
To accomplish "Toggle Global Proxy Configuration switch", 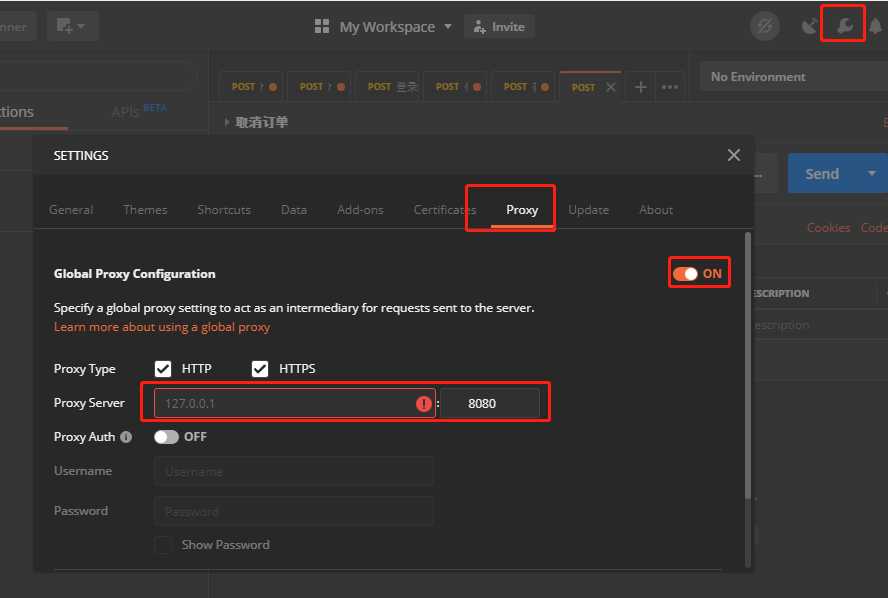I will pos(685,274).
